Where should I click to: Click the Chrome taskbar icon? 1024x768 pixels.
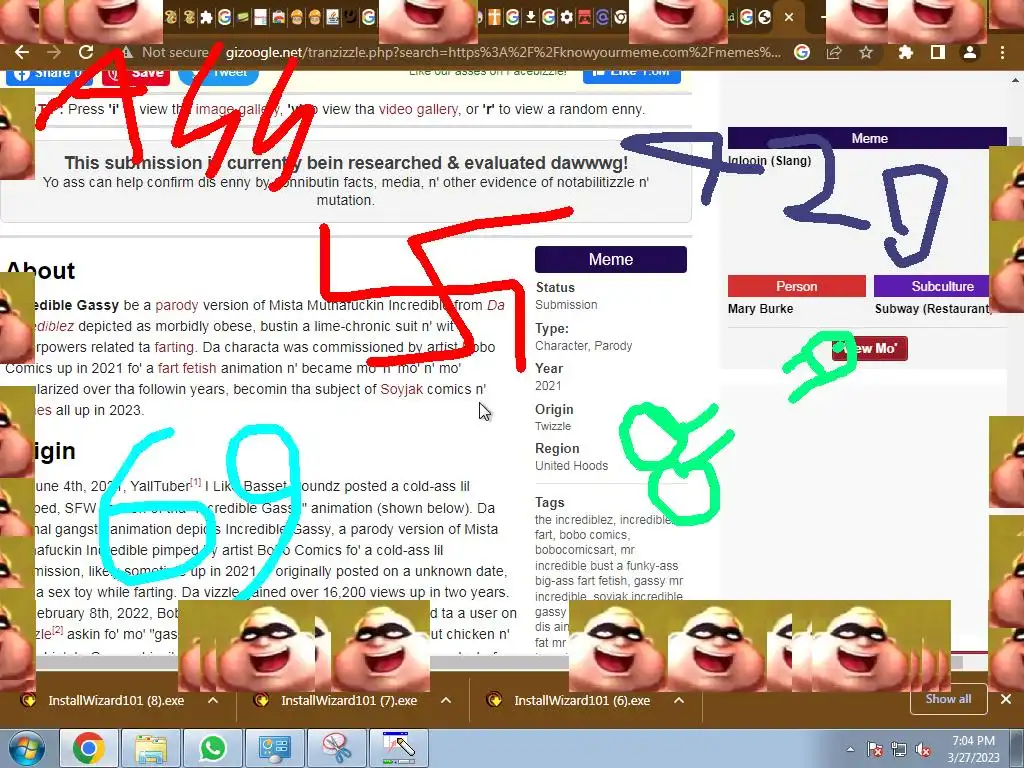(88, 748)
